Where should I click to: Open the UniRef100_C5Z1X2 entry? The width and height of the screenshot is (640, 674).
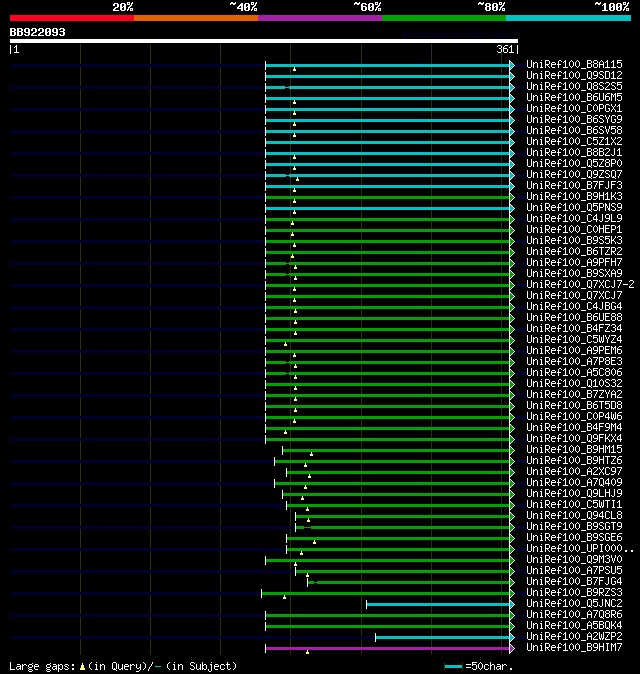(x=574, y=141)
